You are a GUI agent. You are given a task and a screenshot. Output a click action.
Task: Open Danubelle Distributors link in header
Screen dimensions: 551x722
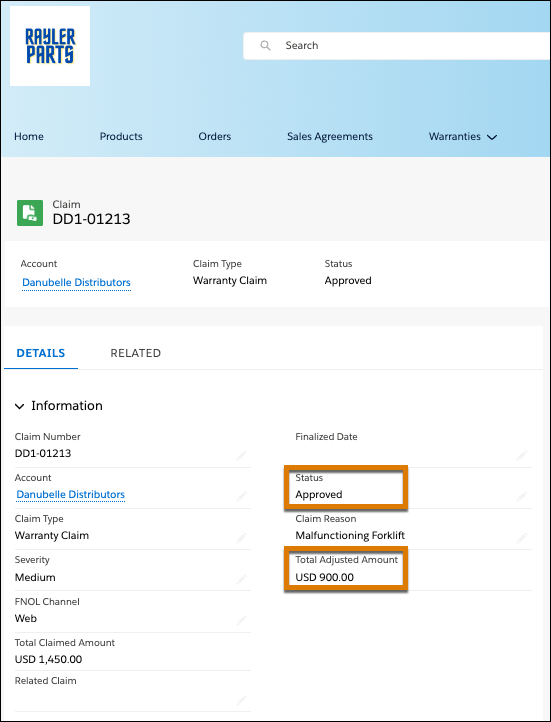(76, 282)
